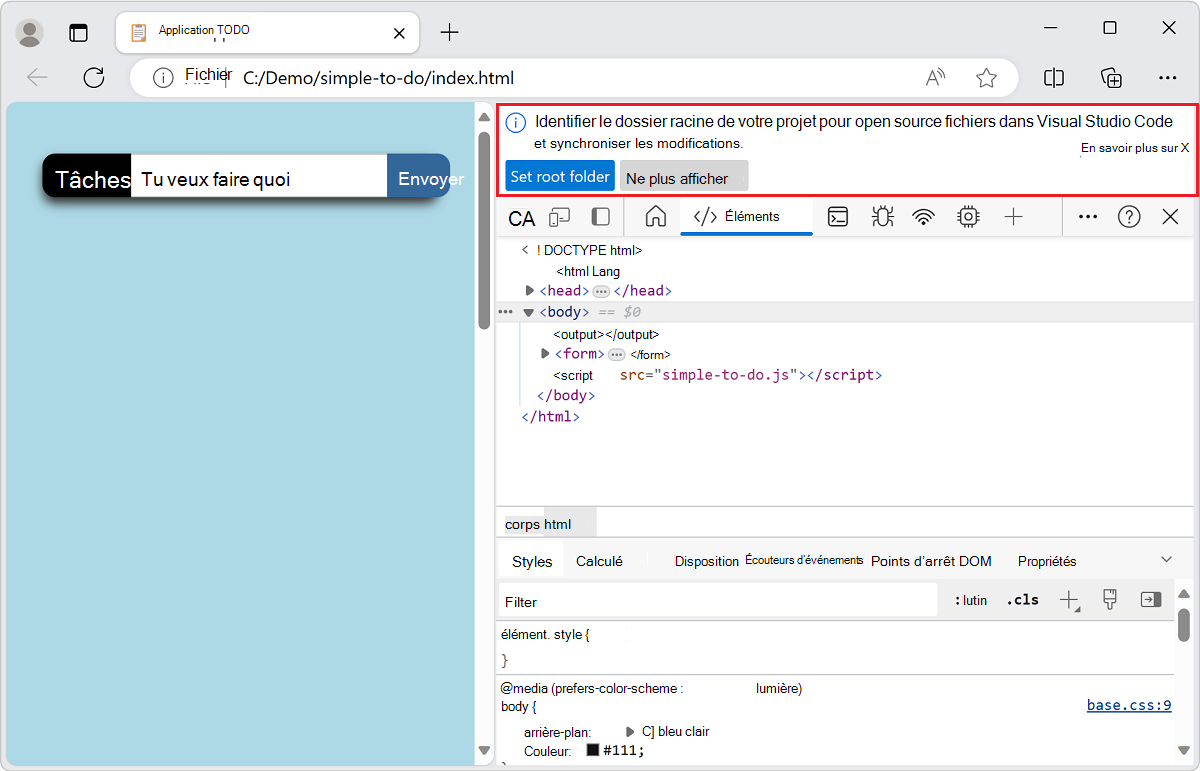This screenshot has width=1200, height=771.
Task: Open the Points d'arrêt DOM tab
Action: [931, 561]
